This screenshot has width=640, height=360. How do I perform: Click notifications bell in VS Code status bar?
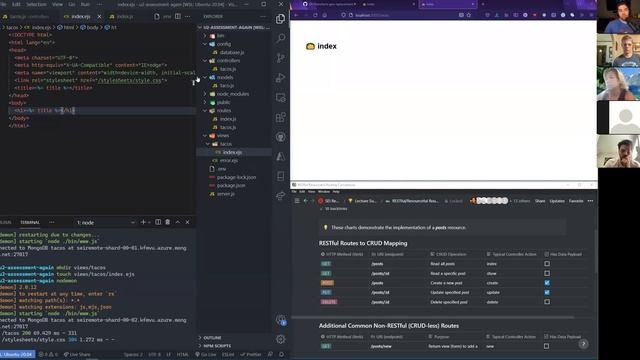click(x=281, y=354)
